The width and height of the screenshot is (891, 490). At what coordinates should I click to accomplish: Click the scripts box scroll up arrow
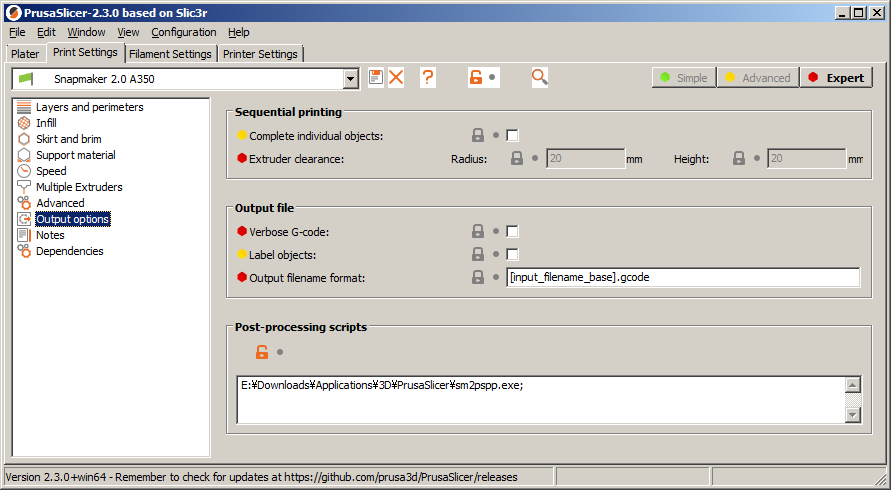[852, 385]
